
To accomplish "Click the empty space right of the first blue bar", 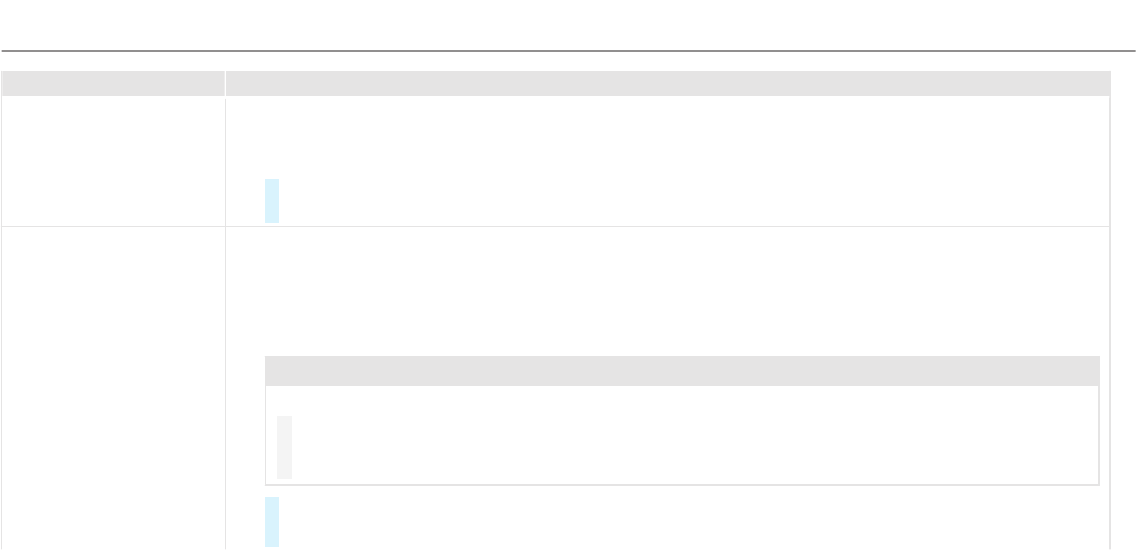I will click(x=690, y=201).
